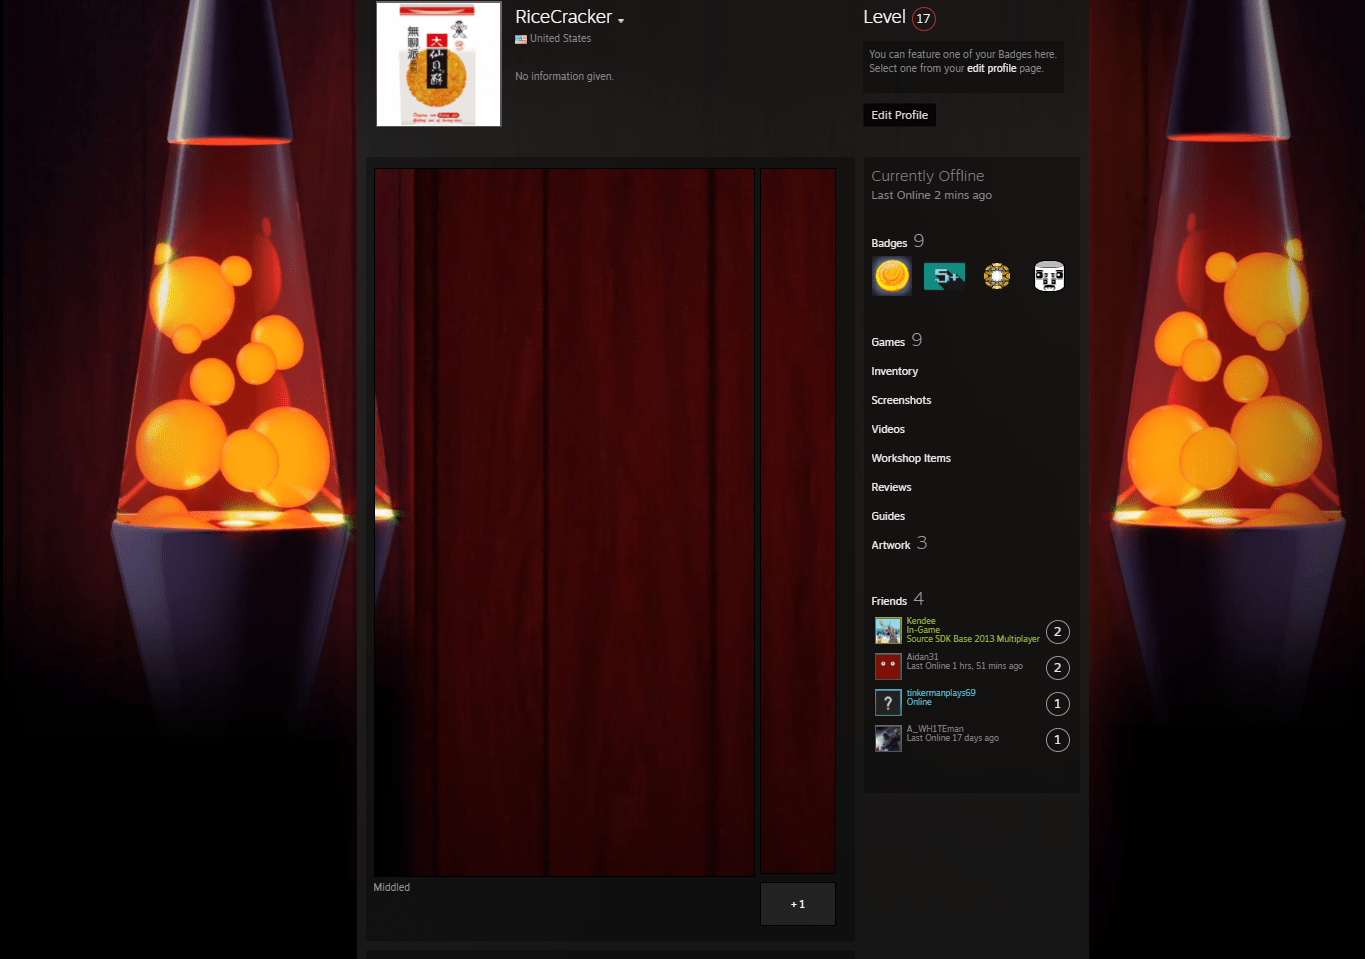Click the A_WH1TEman friend name
This screenshot has height=959, width=1365.
[935, 729]
